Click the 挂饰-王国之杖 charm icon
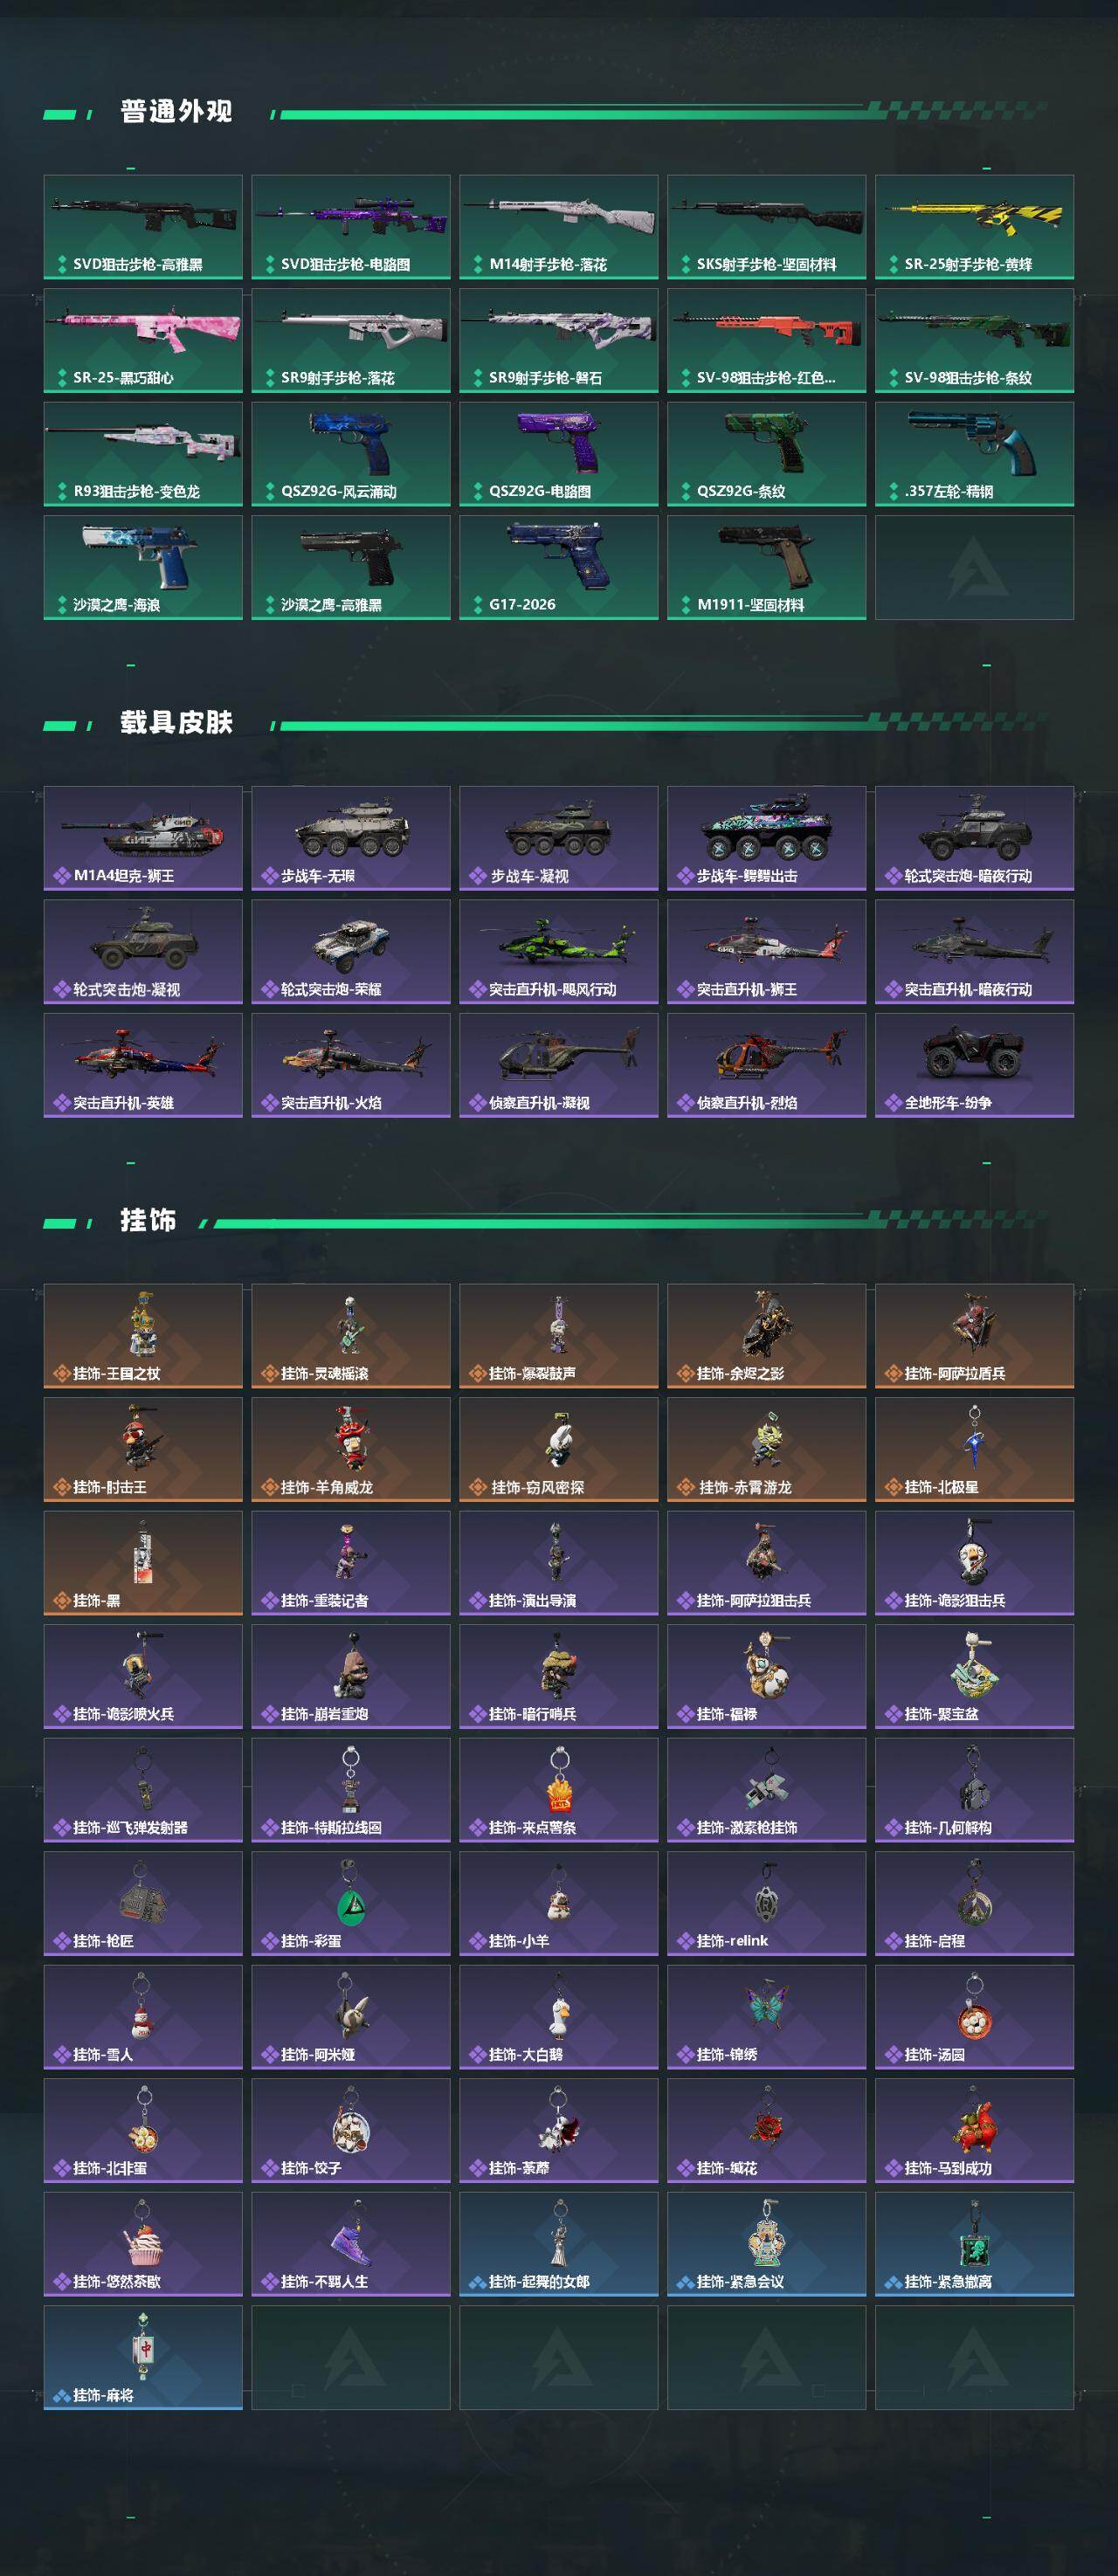1118x2576 pixels. (143, 1336)
